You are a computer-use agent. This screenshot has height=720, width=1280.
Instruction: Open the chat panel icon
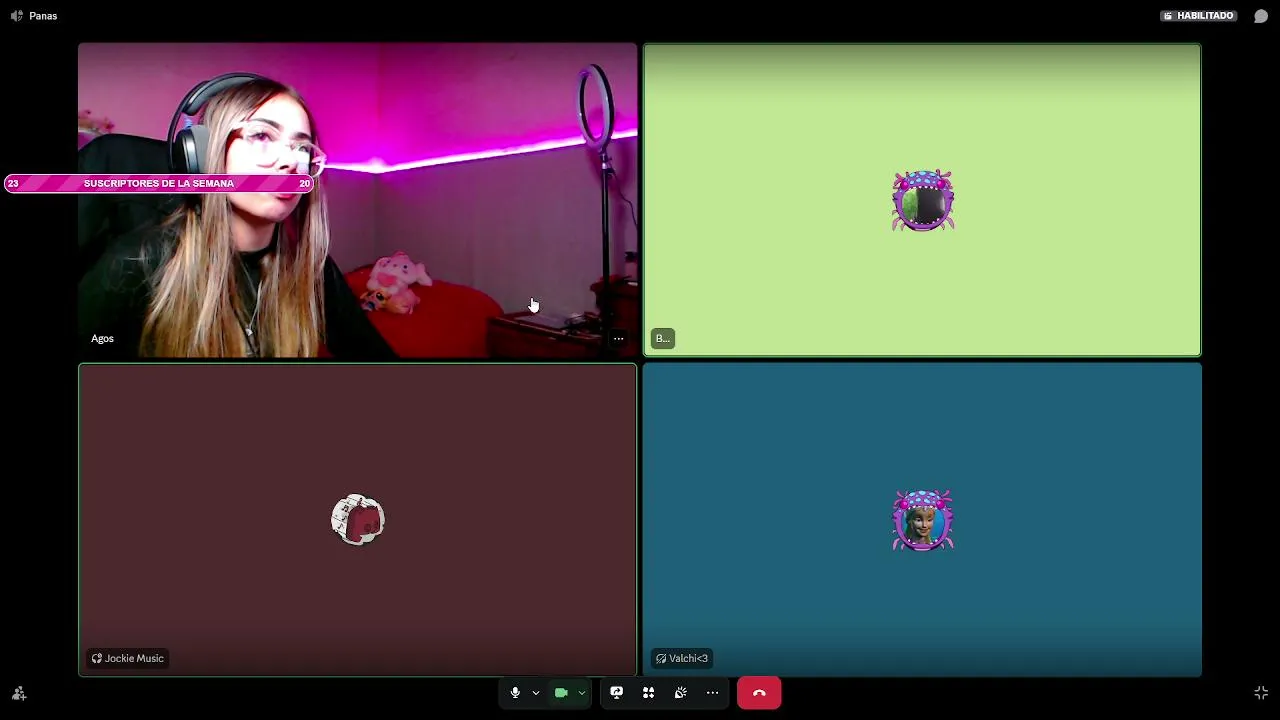[1261, 16]
